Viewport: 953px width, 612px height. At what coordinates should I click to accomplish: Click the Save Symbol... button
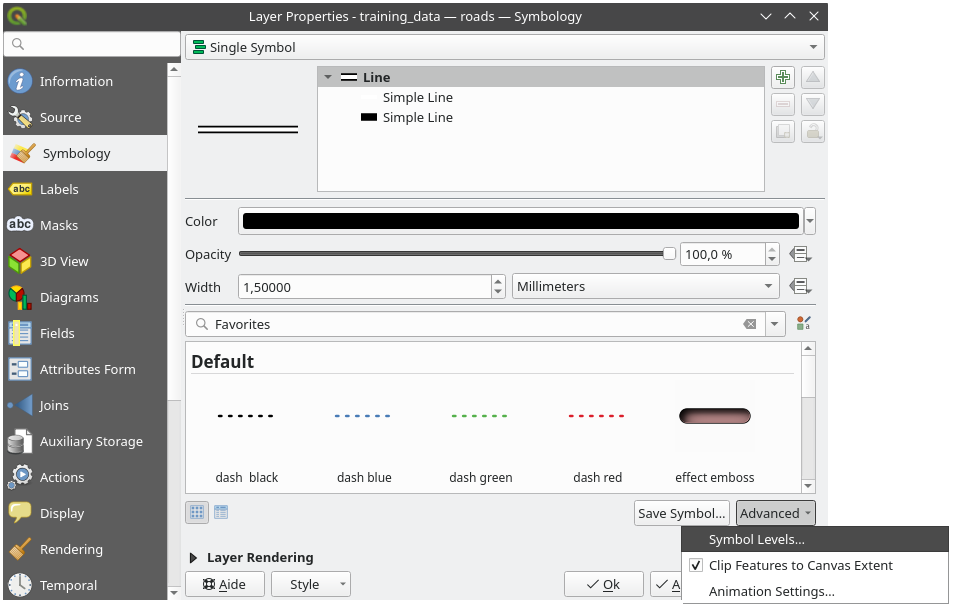coord(681,513)
